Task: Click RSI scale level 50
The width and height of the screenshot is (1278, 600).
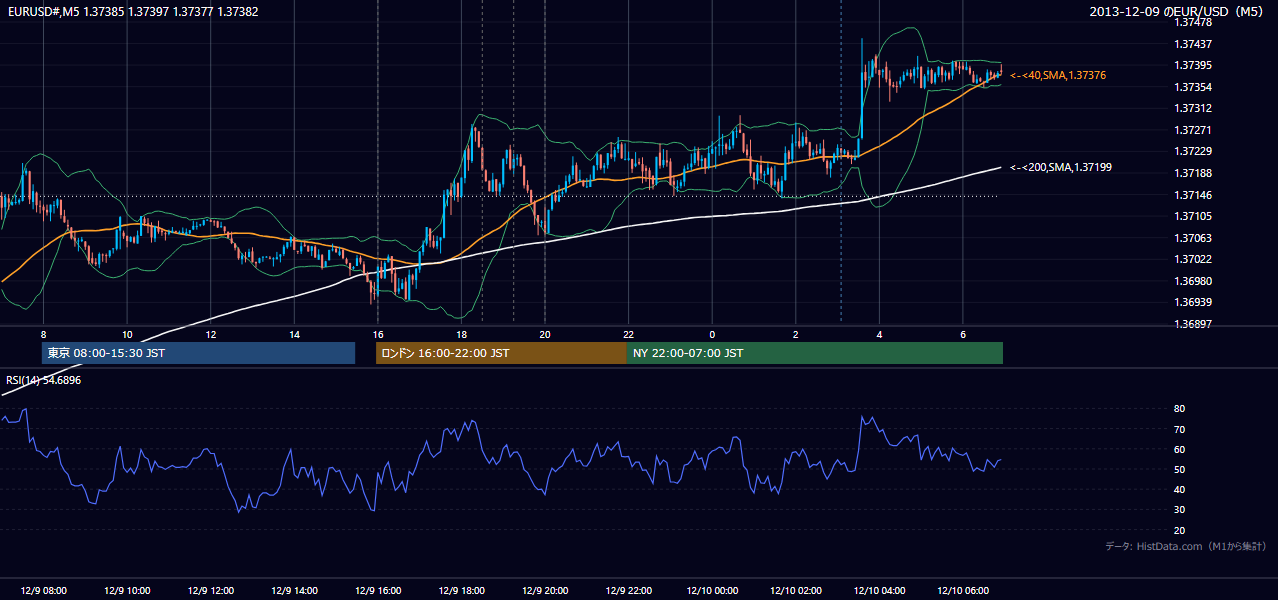Action: pos(1180,469)
